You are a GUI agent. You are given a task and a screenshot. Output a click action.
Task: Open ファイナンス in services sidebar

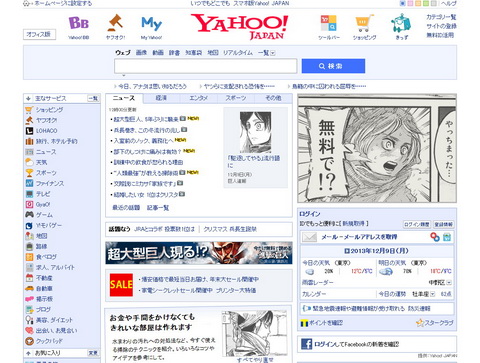pos(50,183)
